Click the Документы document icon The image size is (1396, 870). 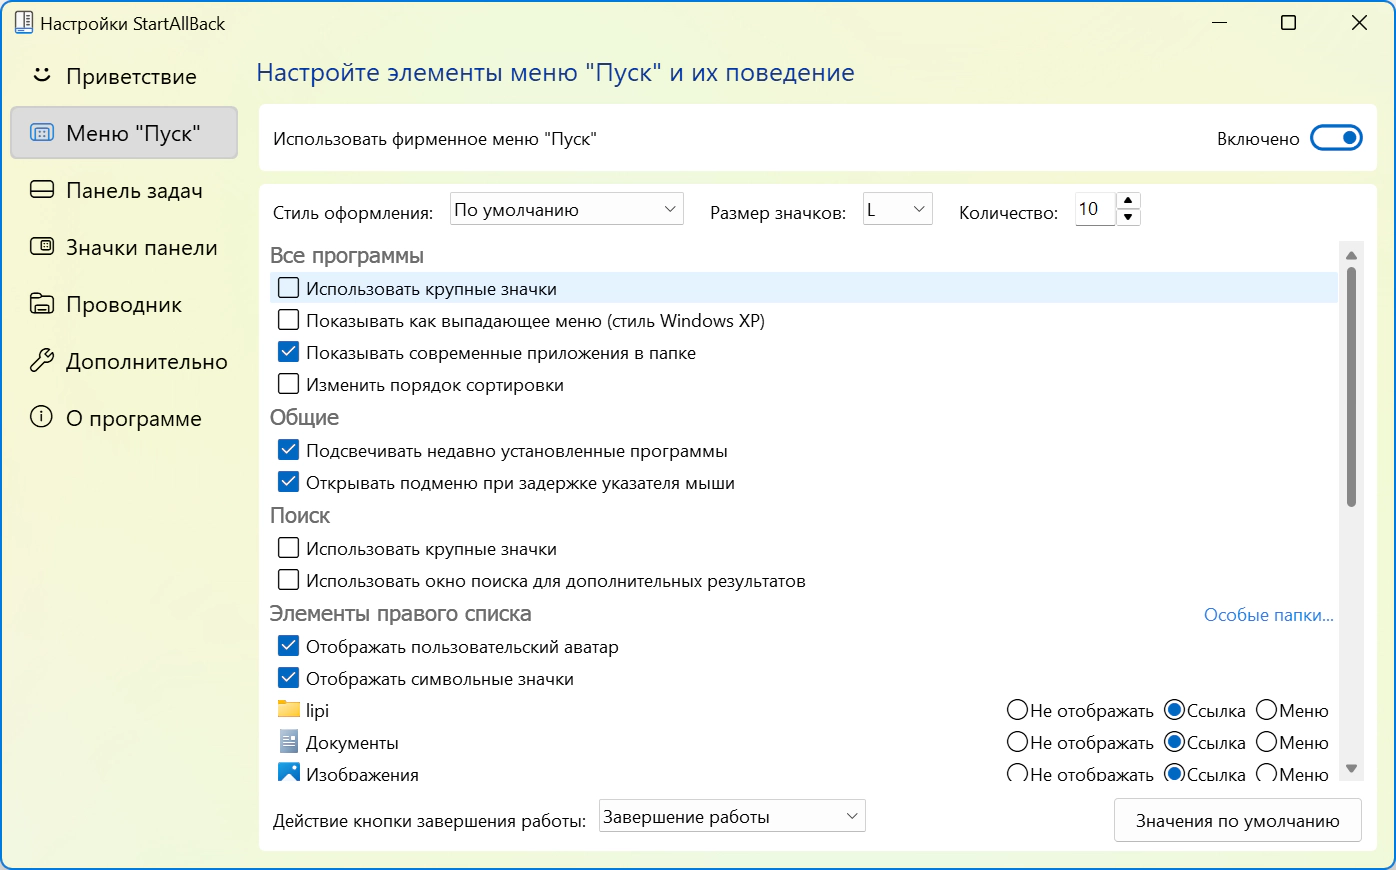[289, 742]
